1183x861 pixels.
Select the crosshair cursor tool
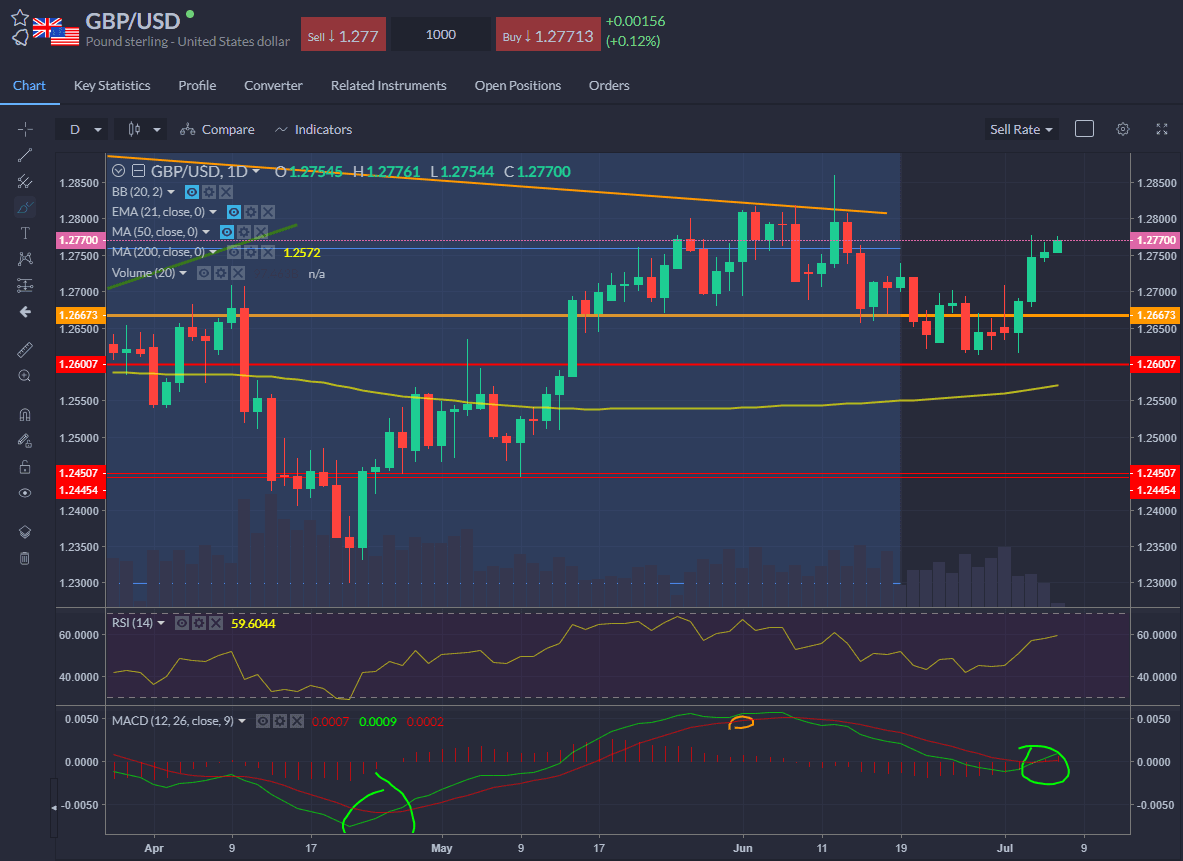[x=25, y=129]
